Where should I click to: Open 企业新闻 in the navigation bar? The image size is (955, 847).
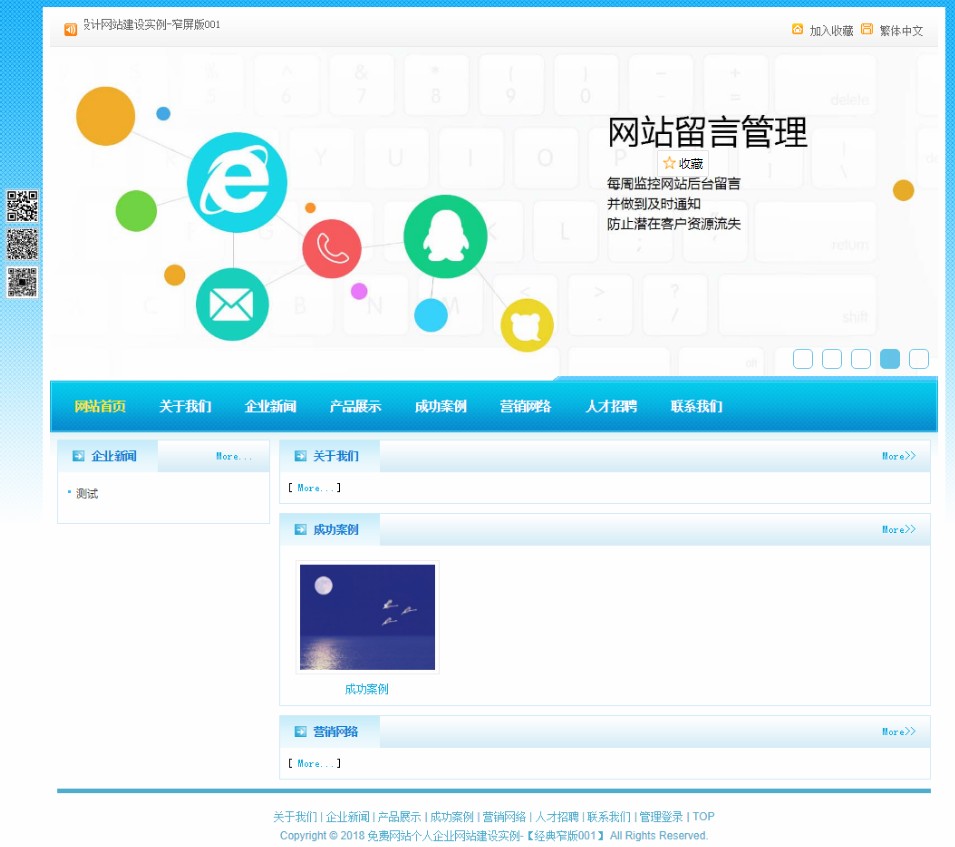pyautogui.click(x=270, y=406)
